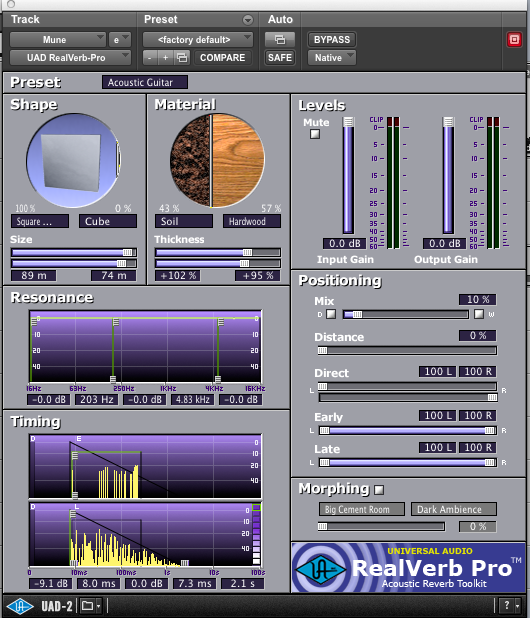Click the UA diamond logo in footer
530x618 pixels.
pyautogui.click(x=20, y=606)
